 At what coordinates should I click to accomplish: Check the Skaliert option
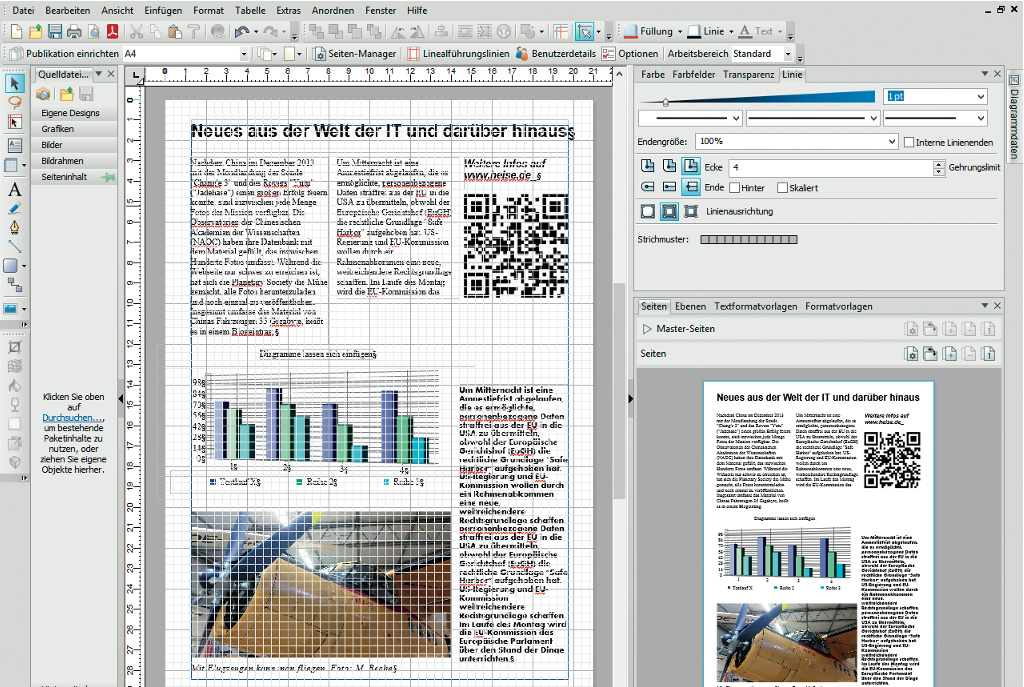[781, 187]
